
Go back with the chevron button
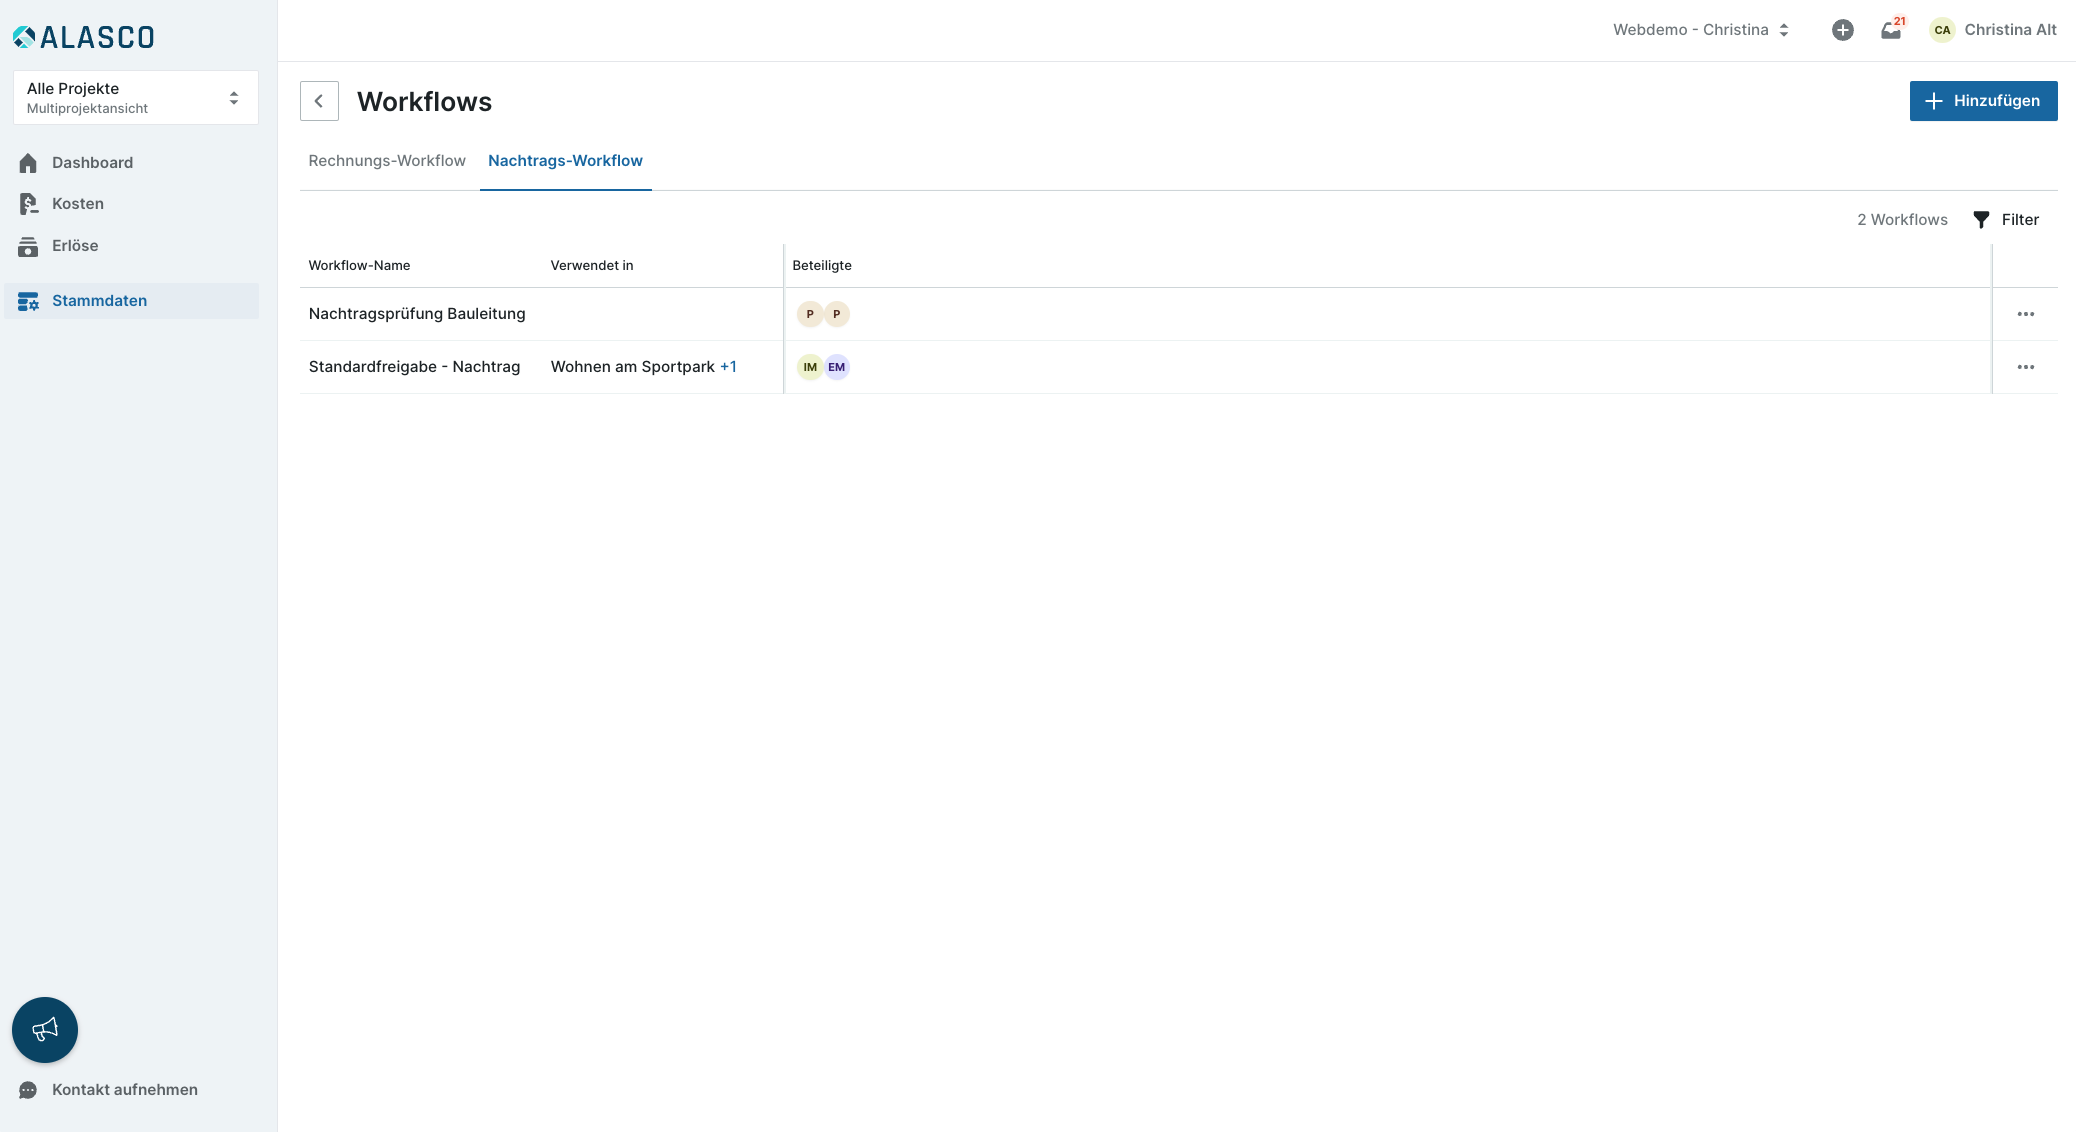(x=319, y=101)
